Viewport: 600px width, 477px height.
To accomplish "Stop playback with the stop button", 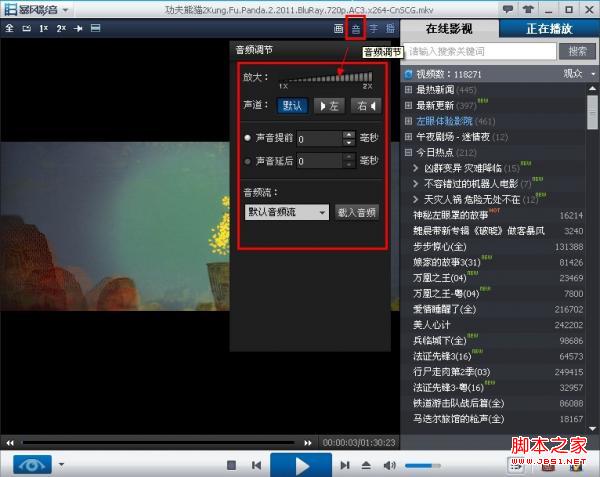I will (x=231, y=465).
